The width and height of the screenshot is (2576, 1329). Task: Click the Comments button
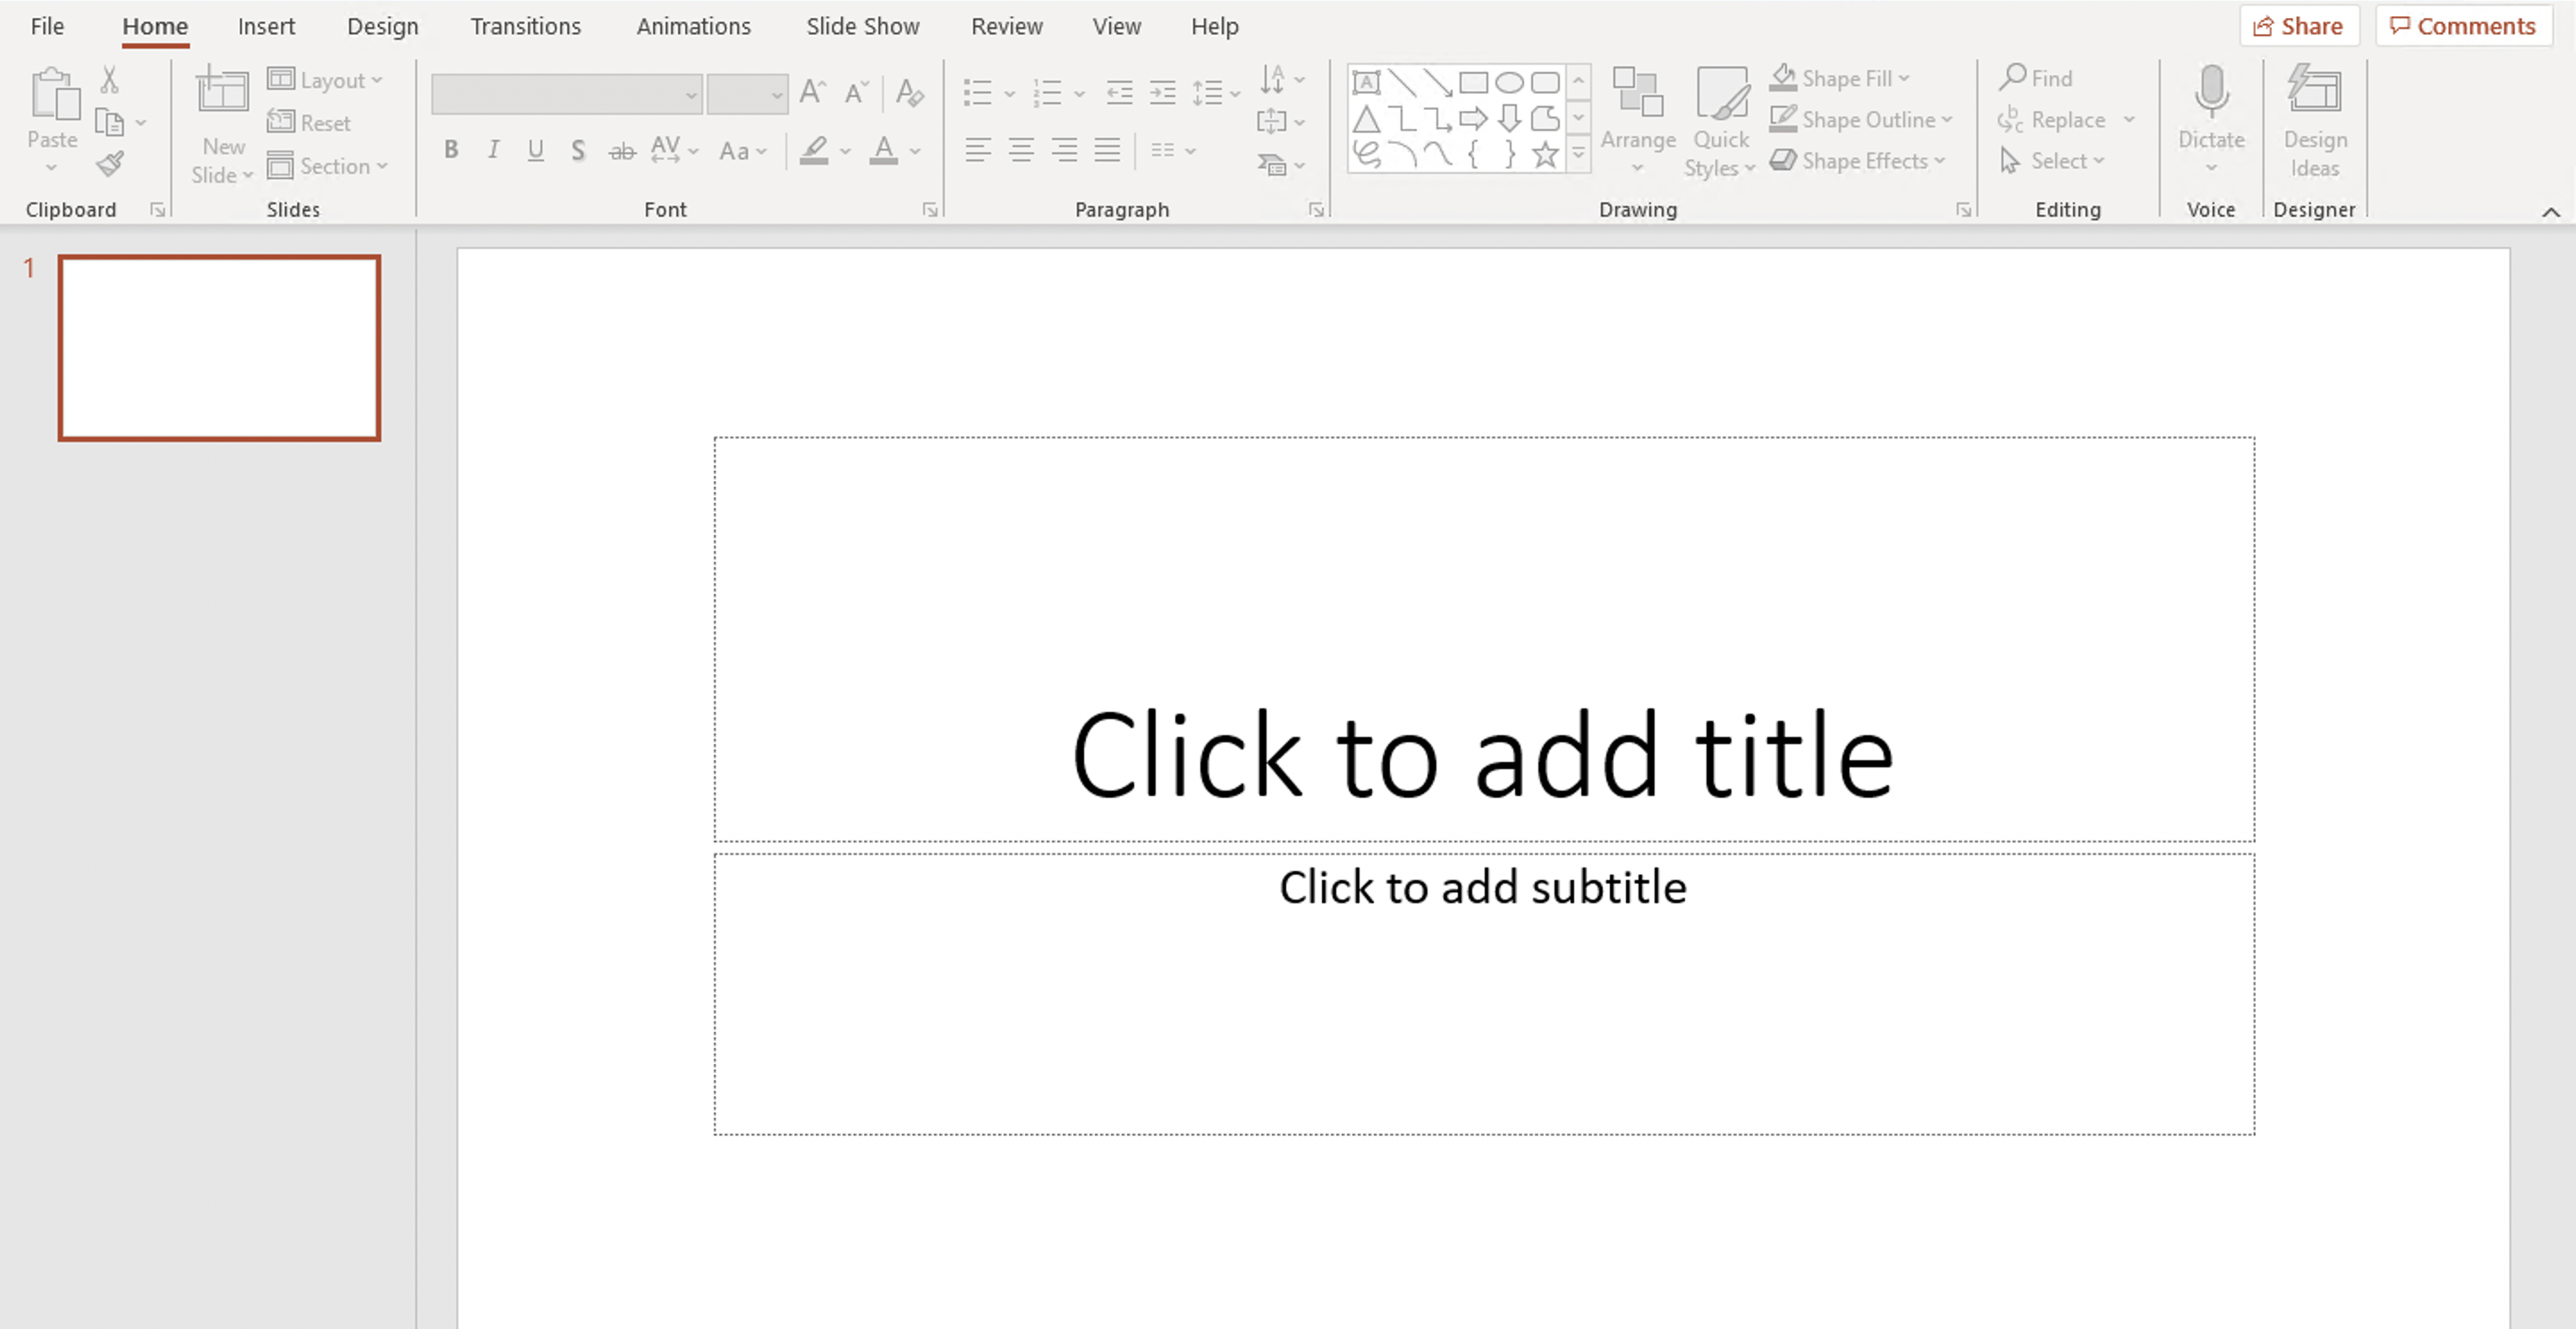[x=2461, y=25]
